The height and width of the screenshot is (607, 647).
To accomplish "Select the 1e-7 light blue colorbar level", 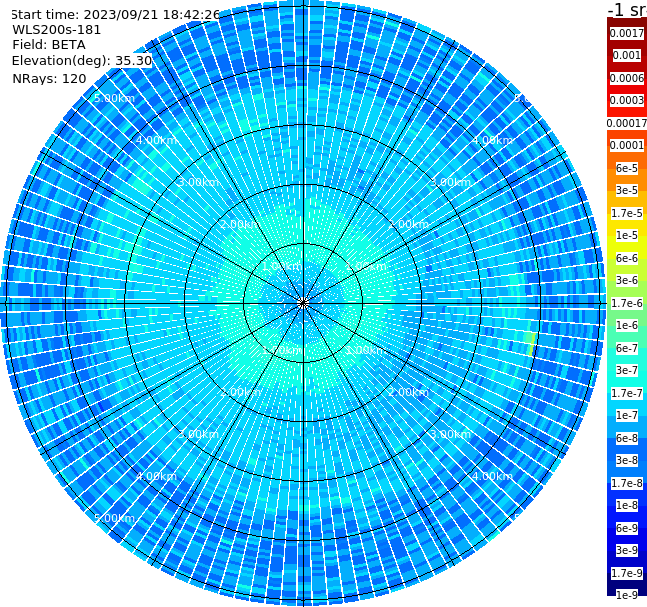I will click(627, 415).
